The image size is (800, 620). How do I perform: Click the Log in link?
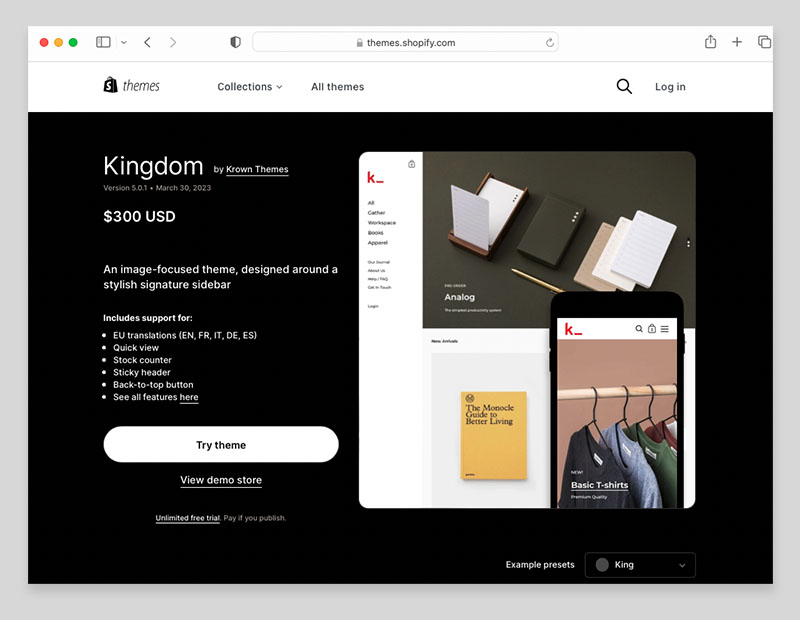670,87
